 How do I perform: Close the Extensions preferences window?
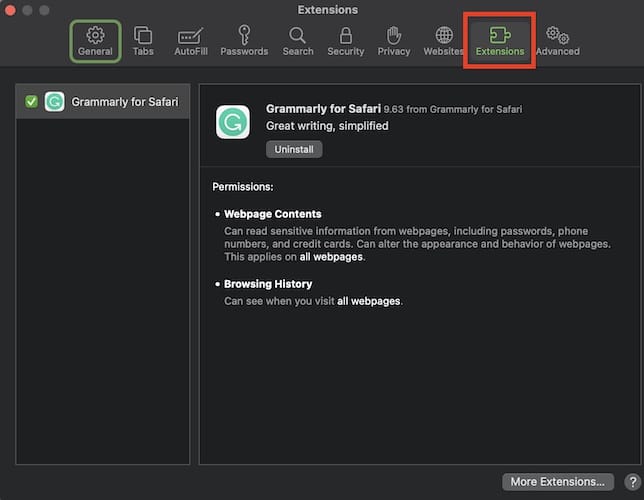[12, 10]
